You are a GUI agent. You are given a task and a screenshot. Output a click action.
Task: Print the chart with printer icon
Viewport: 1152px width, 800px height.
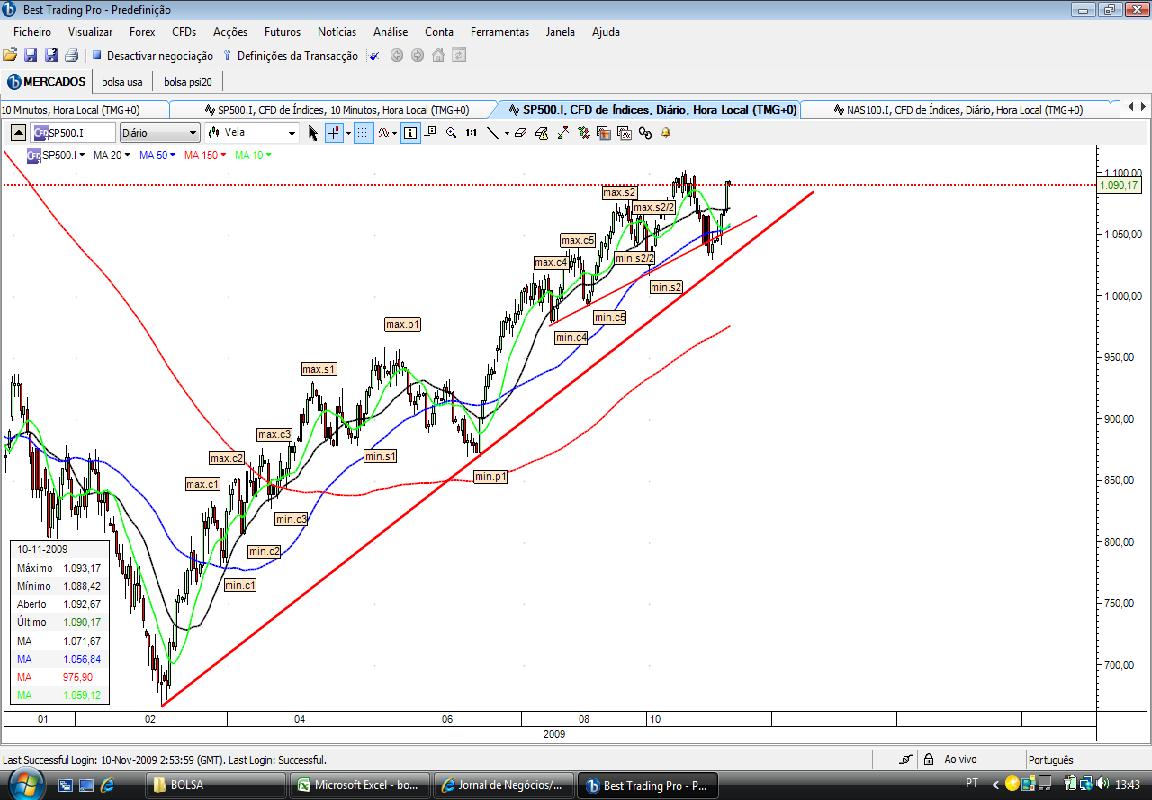click(71, 55)
